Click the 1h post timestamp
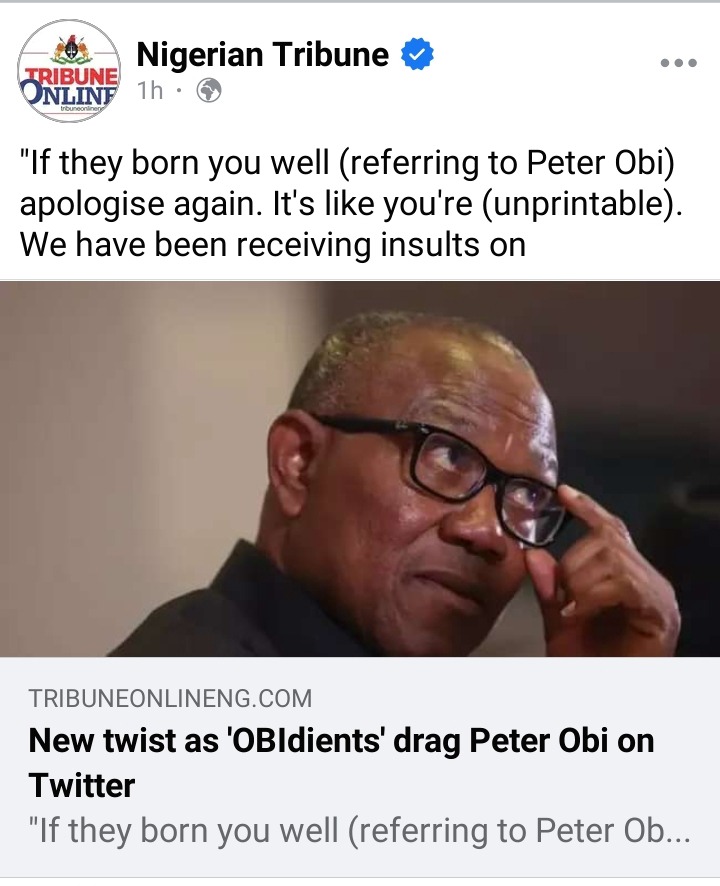Screen dimensions: 720x886 pos(150,90)
